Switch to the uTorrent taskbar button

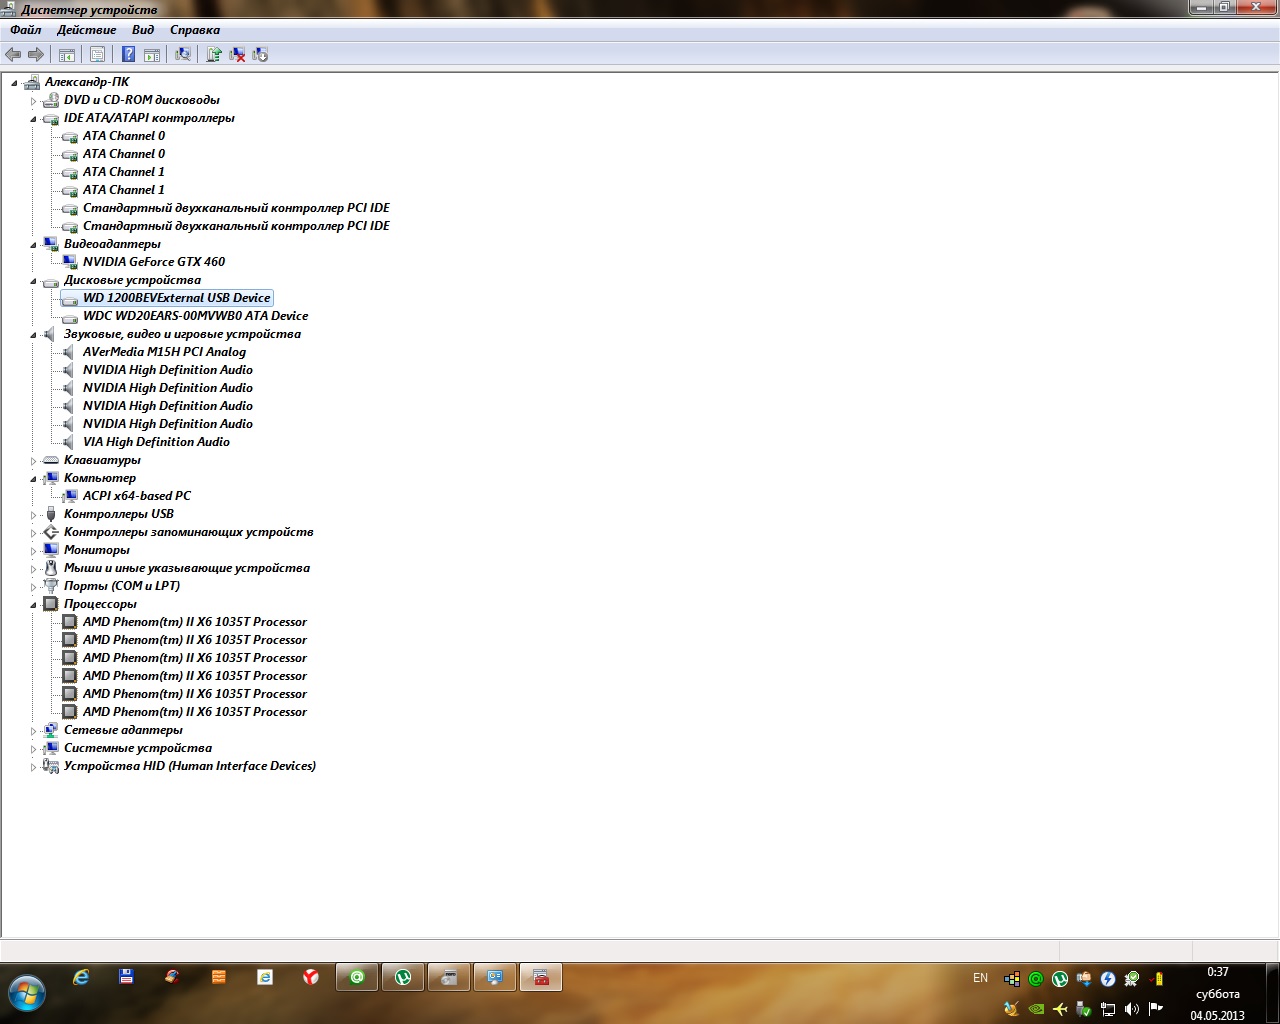(x=403, y=977)
